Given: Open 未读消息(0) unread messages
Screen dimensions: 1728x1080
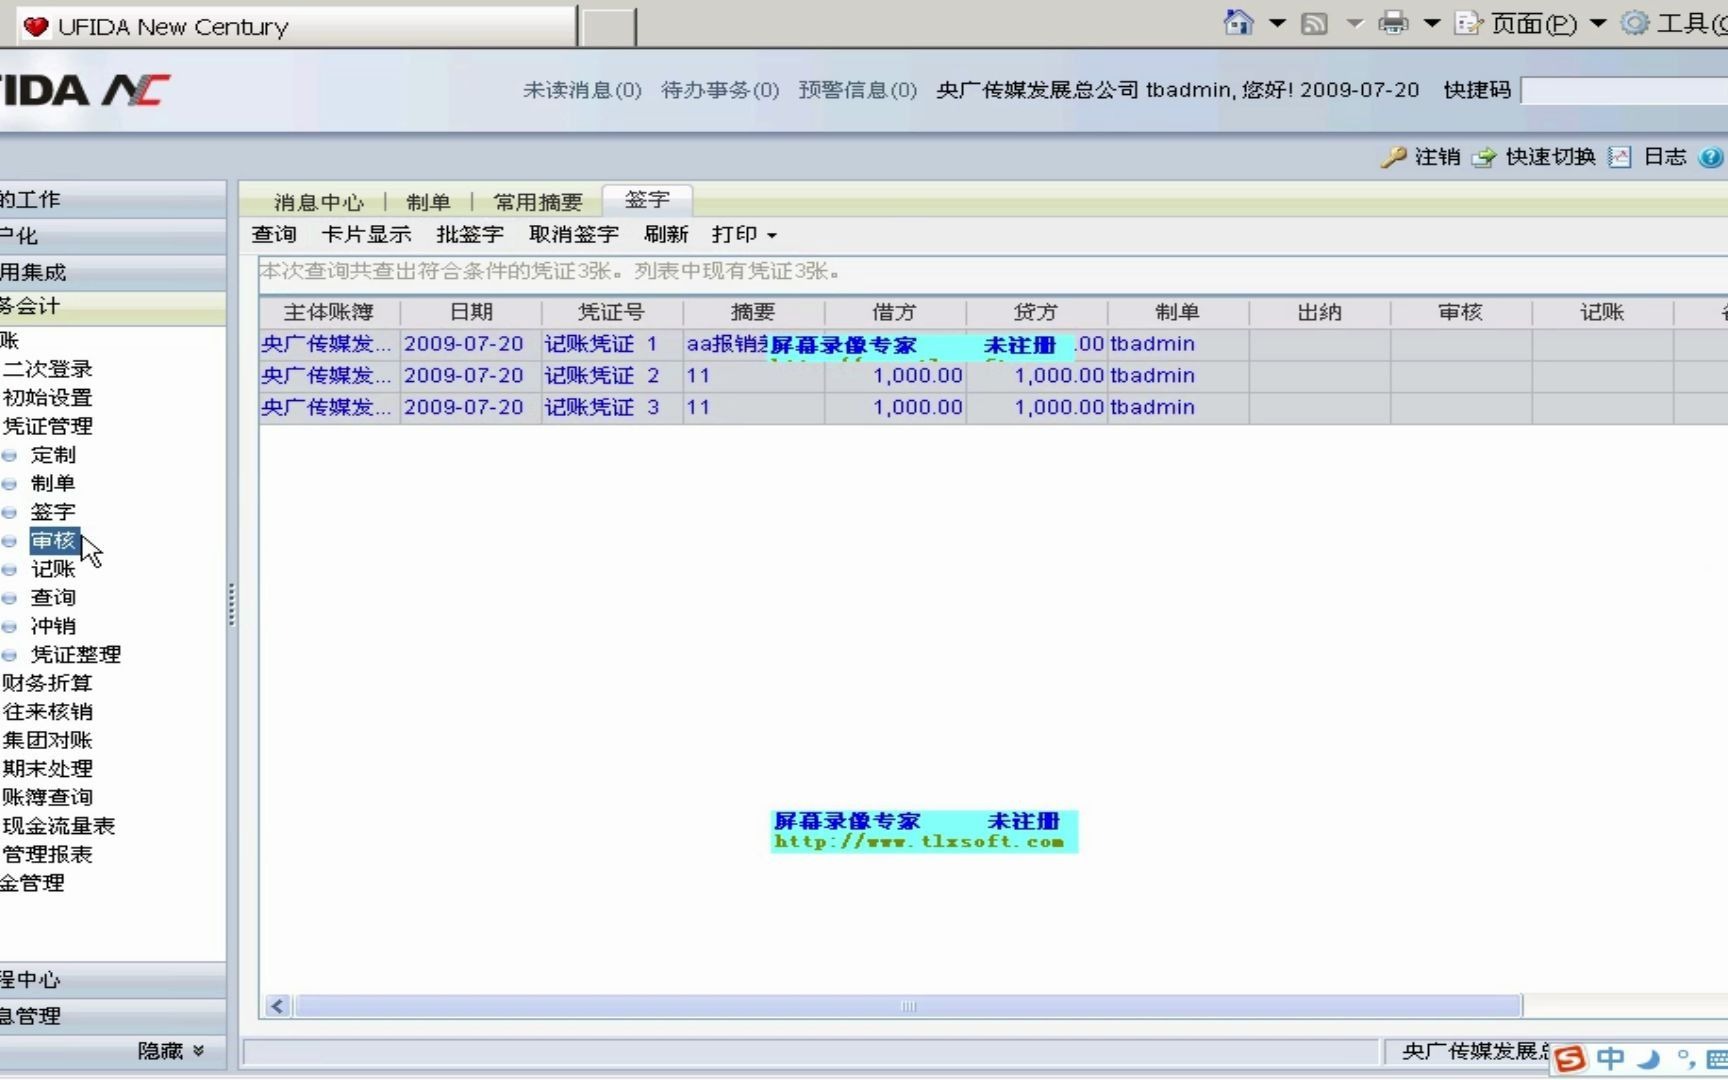Looking at the screenshot, I should (582, 90).
